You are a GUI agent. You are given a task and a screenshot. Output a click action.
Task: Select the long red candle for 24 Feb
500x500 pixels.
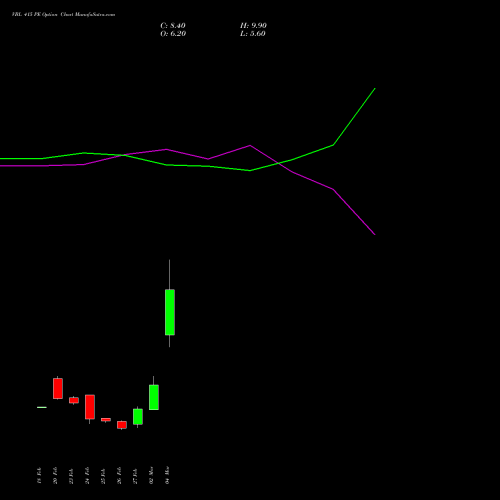pyautogui.click(x=90, y=407)
